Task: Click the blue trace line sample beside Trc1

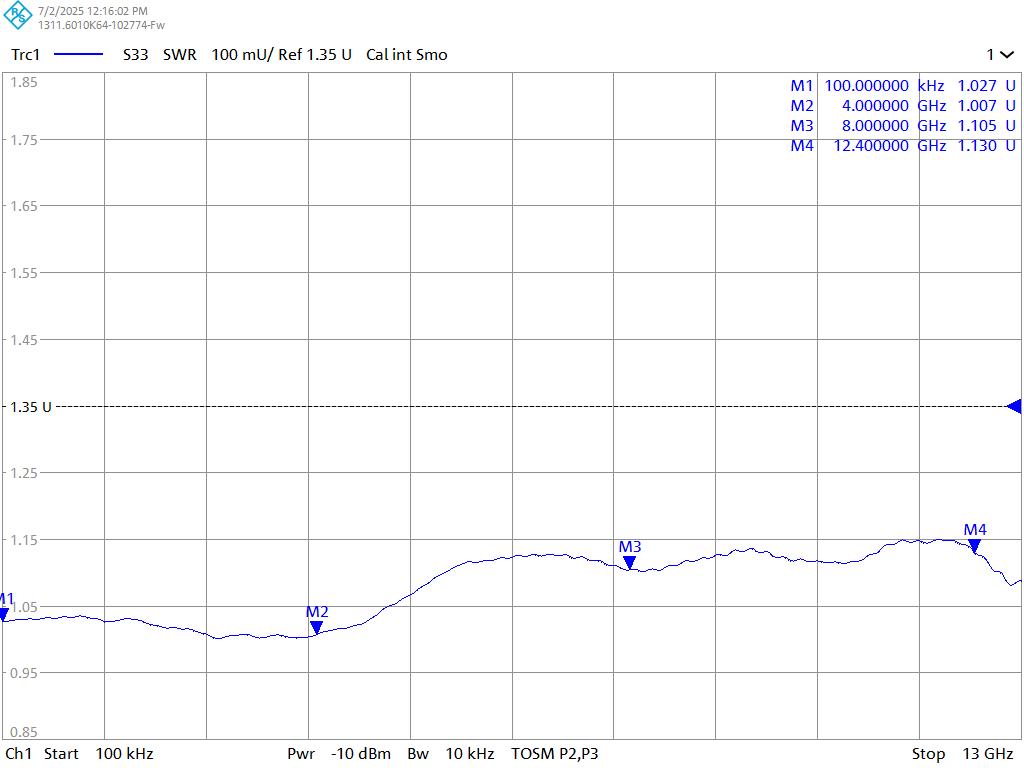Action: [x=78, y=55]
